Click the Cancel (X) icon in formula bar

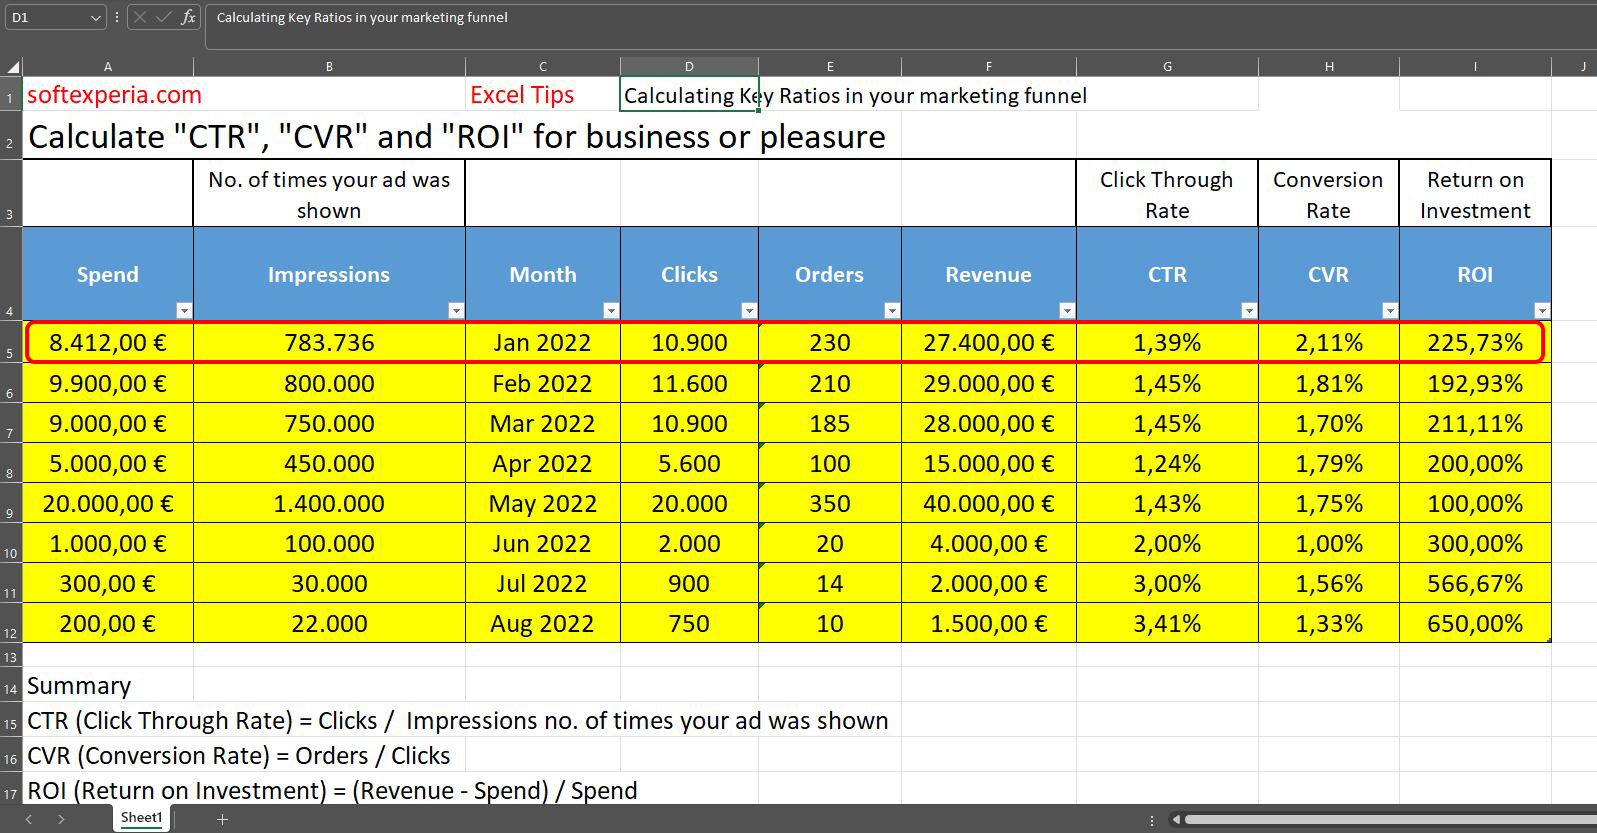tap(140, 18)
